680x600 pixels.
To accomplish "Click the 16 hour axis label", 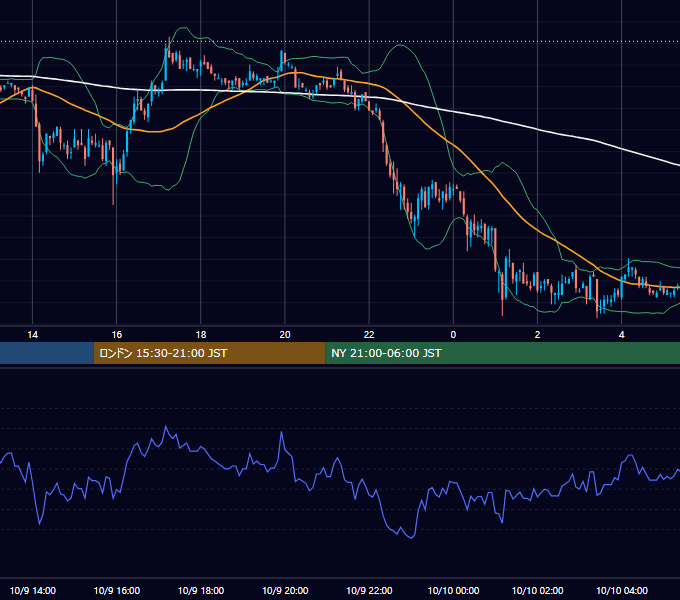I will pyautogui.click(x=117, y=335).
